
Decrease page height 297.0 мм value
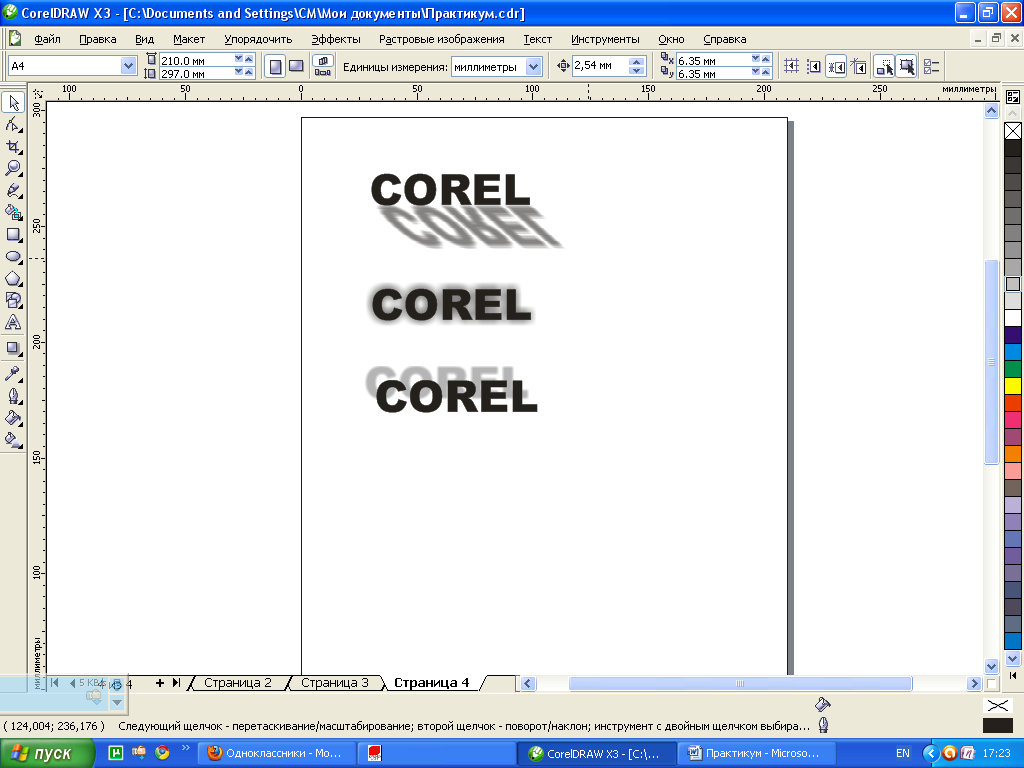238,72
